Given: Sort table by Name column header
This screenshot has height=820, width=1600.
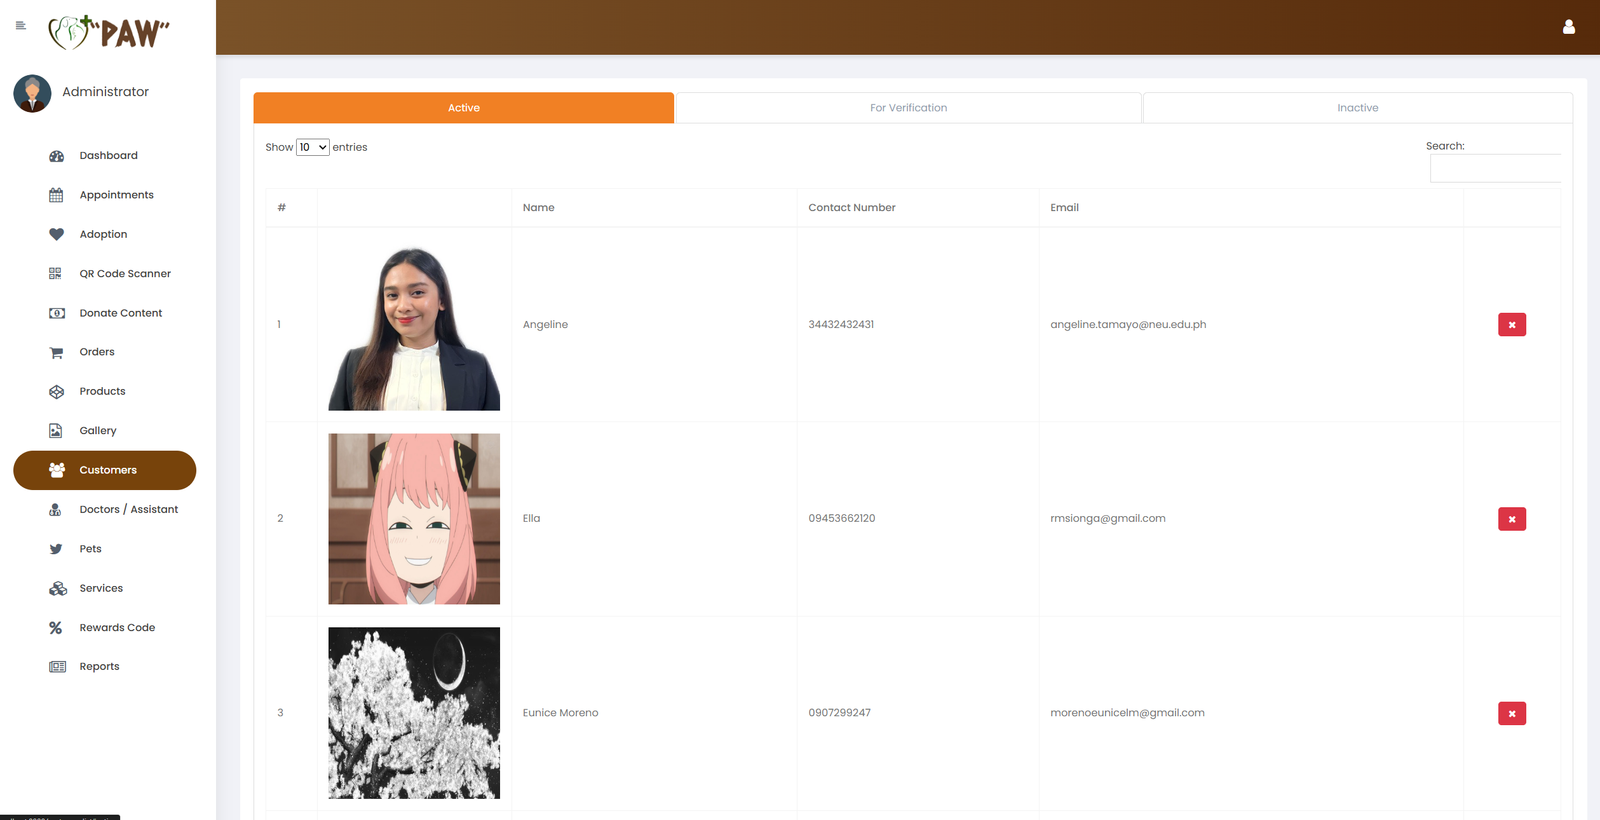Looking at the screenshot, I should 539,208.
